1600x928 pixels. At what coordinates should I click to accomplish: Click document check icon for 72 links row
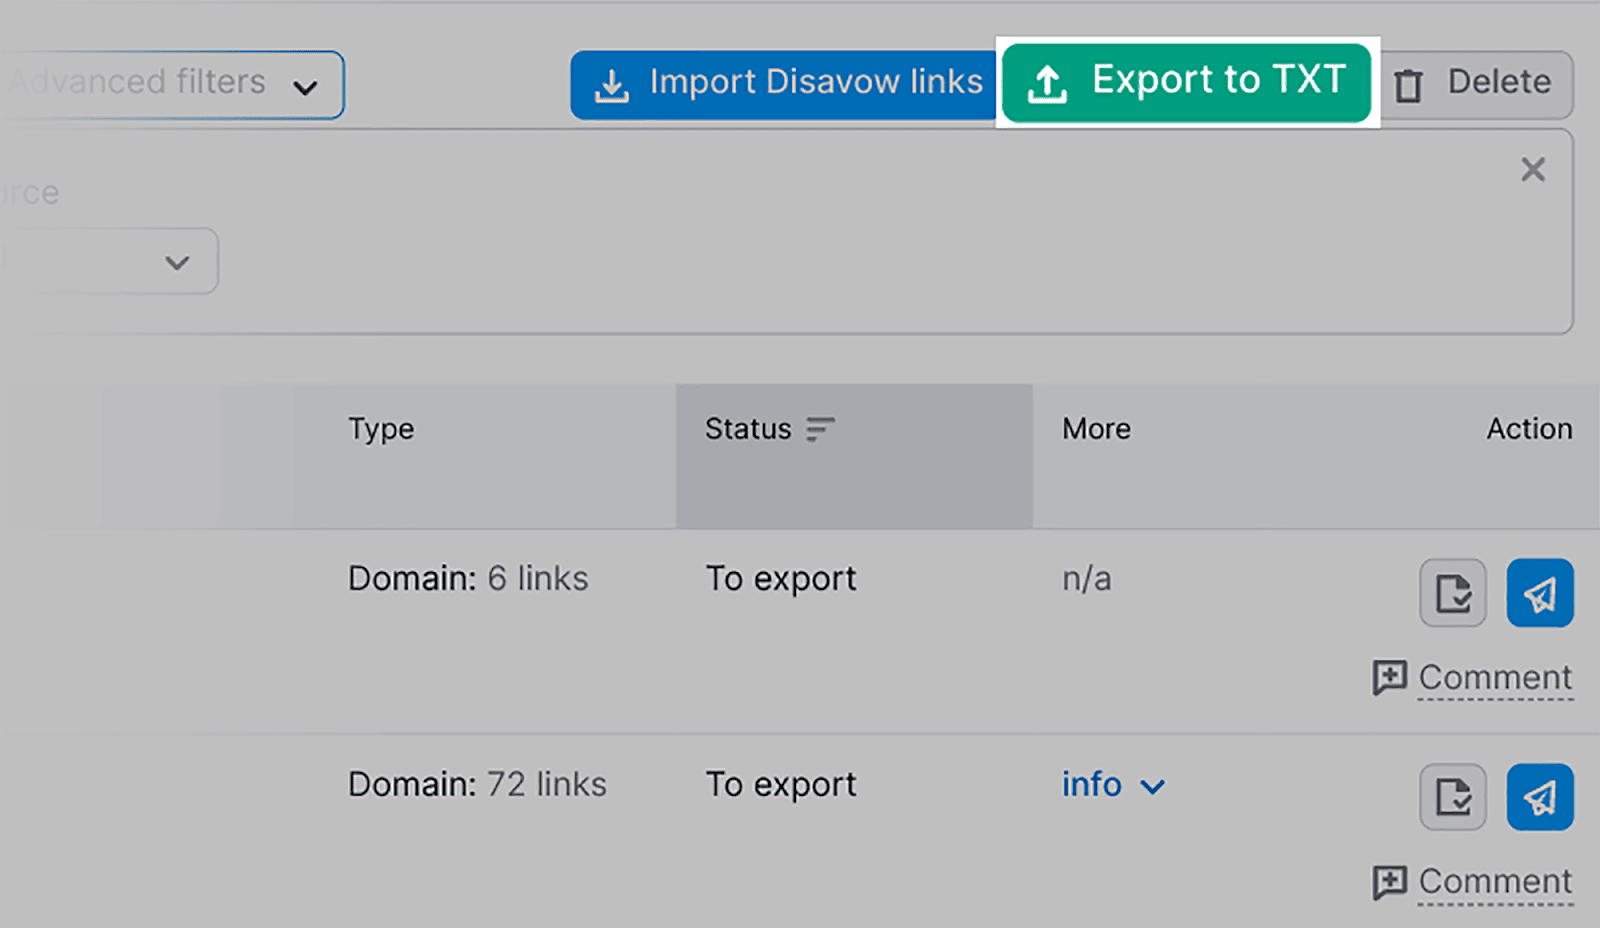pyautogui.click(x=1453, y=798)
